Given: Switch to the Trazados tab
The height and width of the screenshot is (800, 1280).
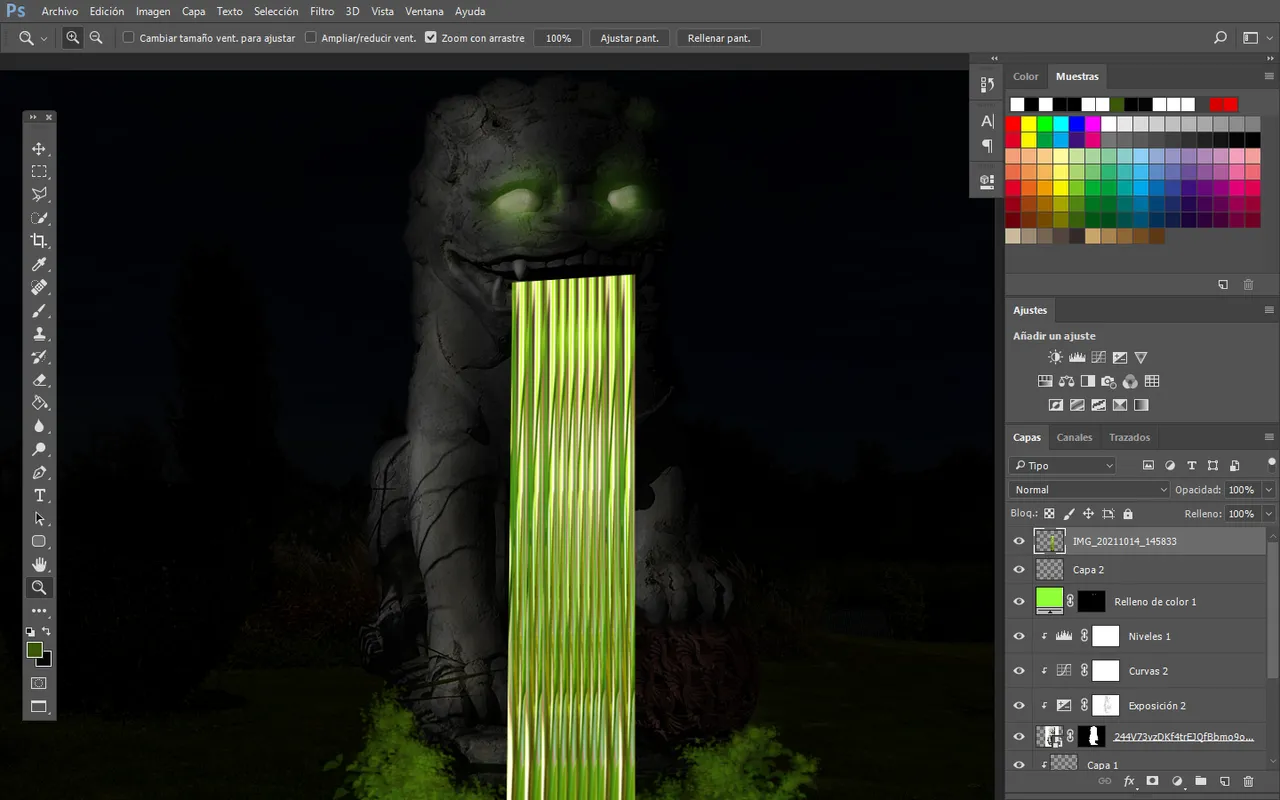Looking at the screenshot, I should click(1129, 438).
